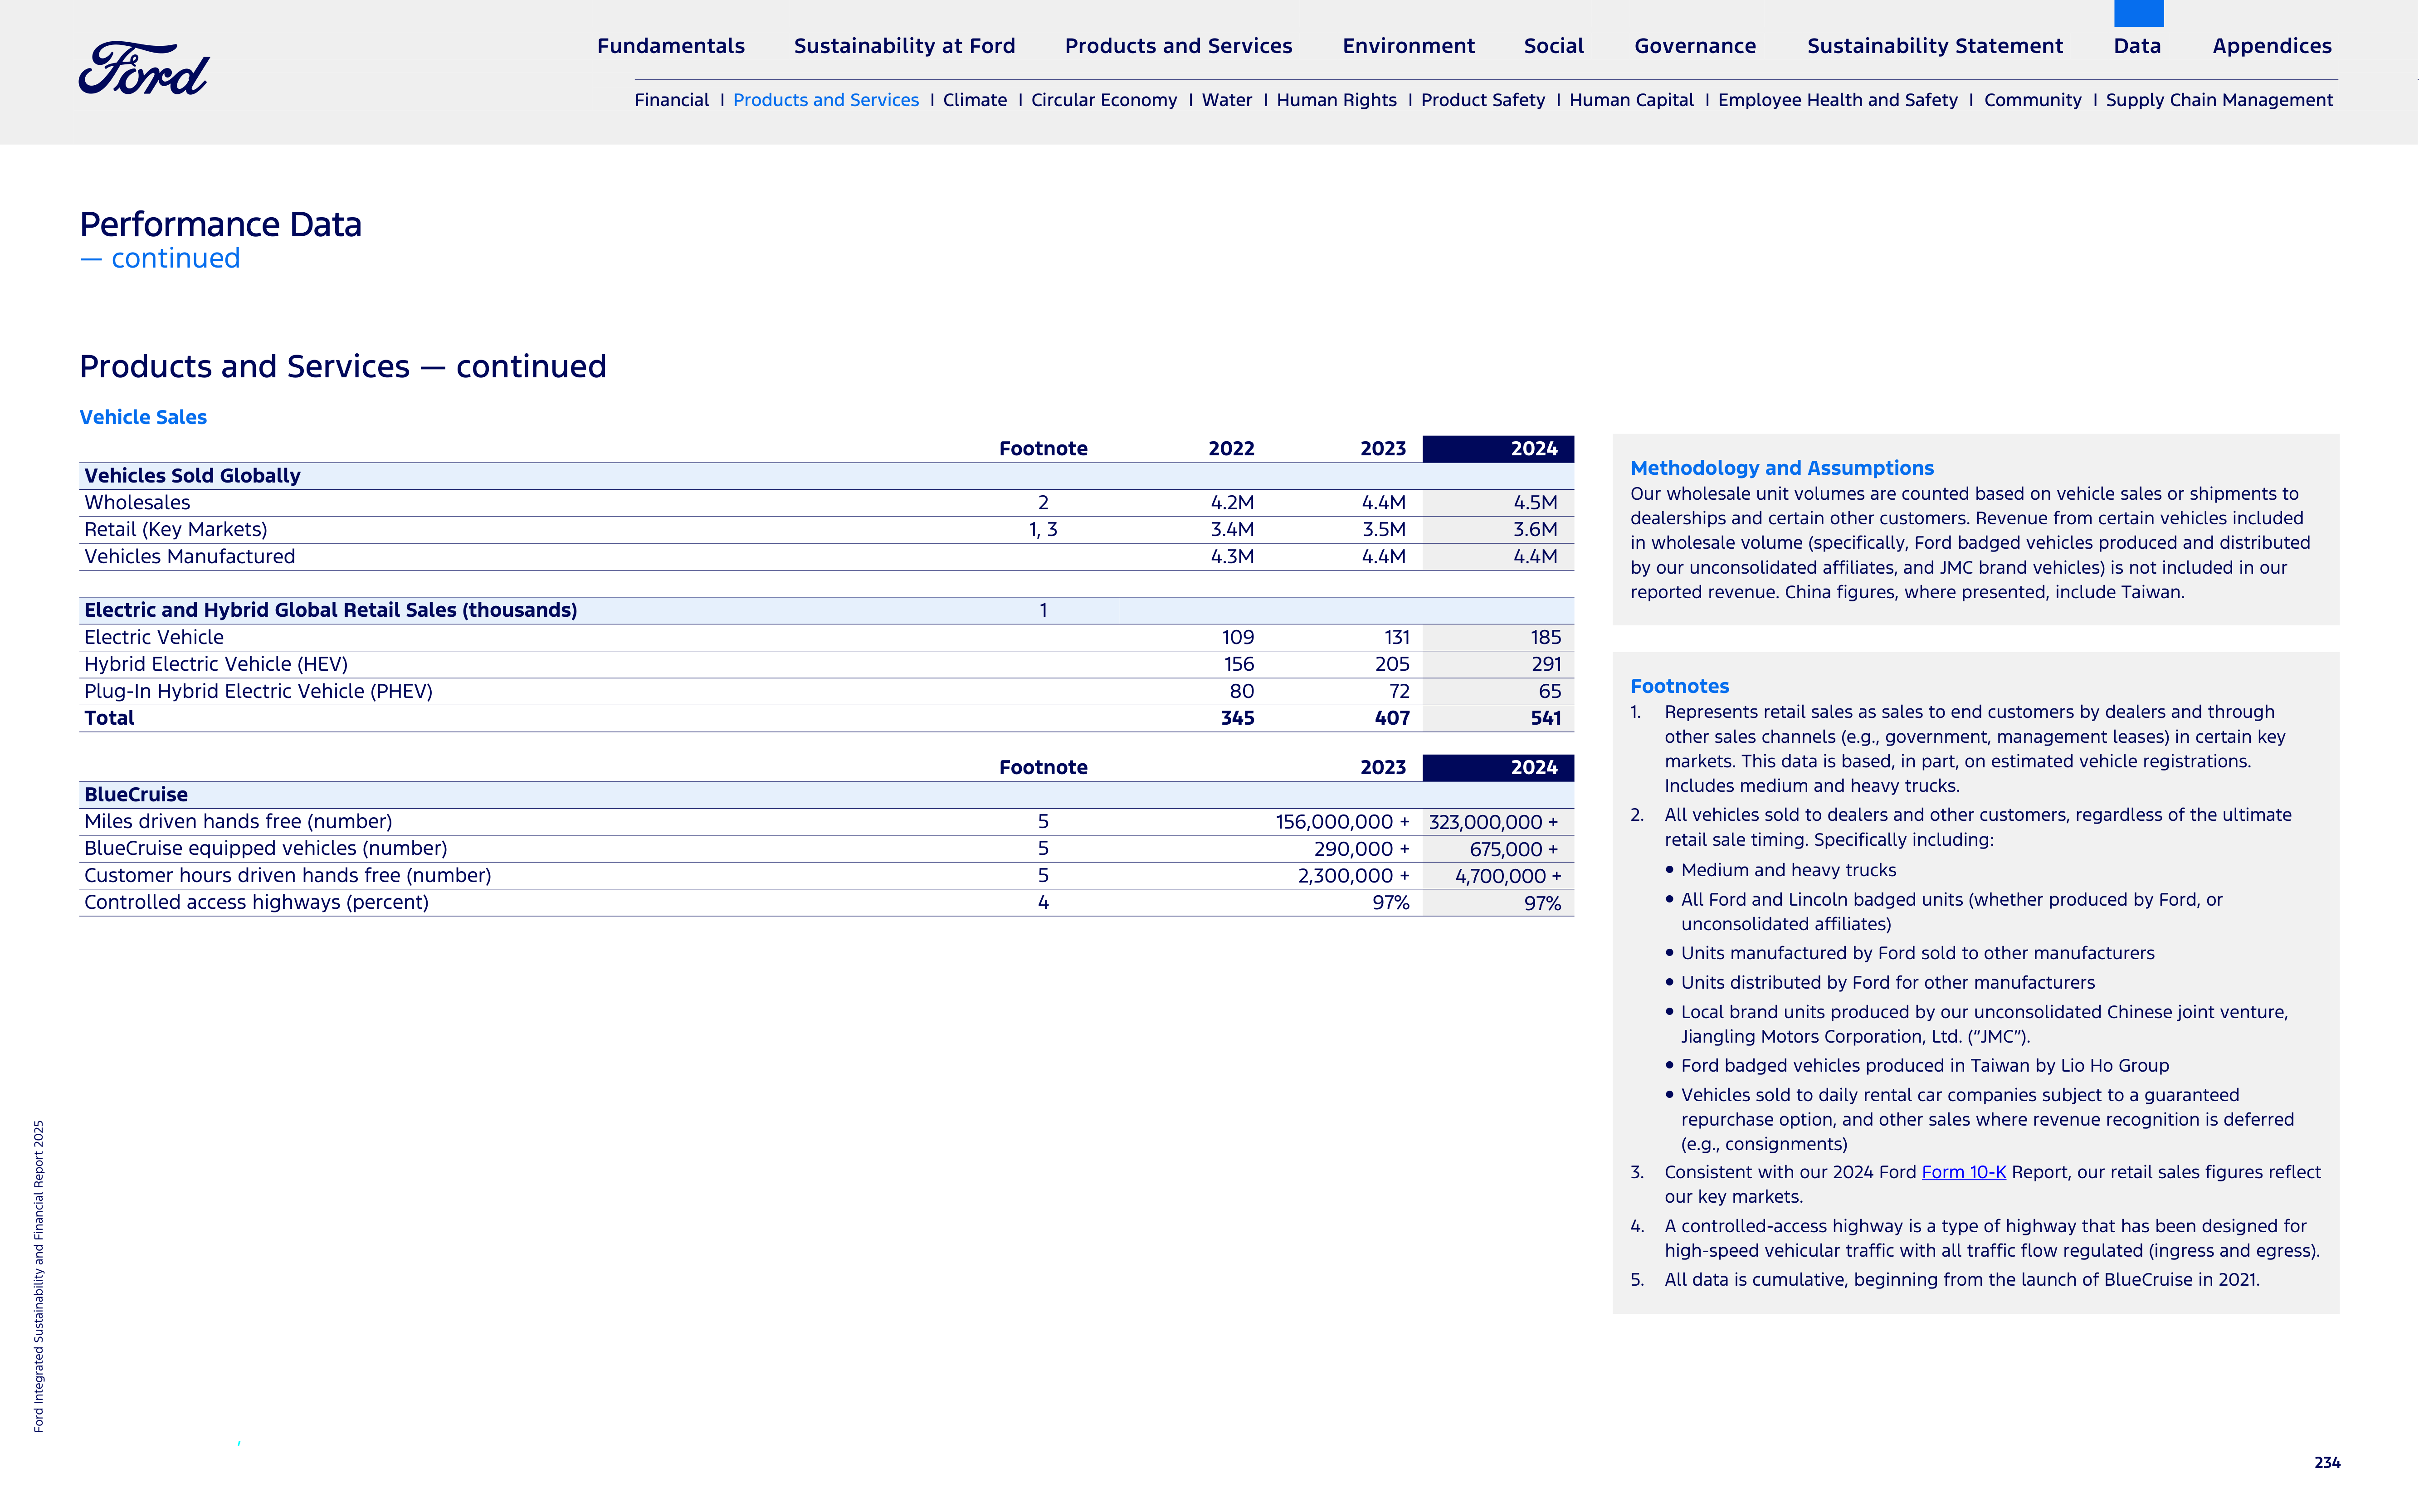This screenshot has height=1512, width=2419.
Task: Open Circular Economy subsection
Action: point(1104,100)
